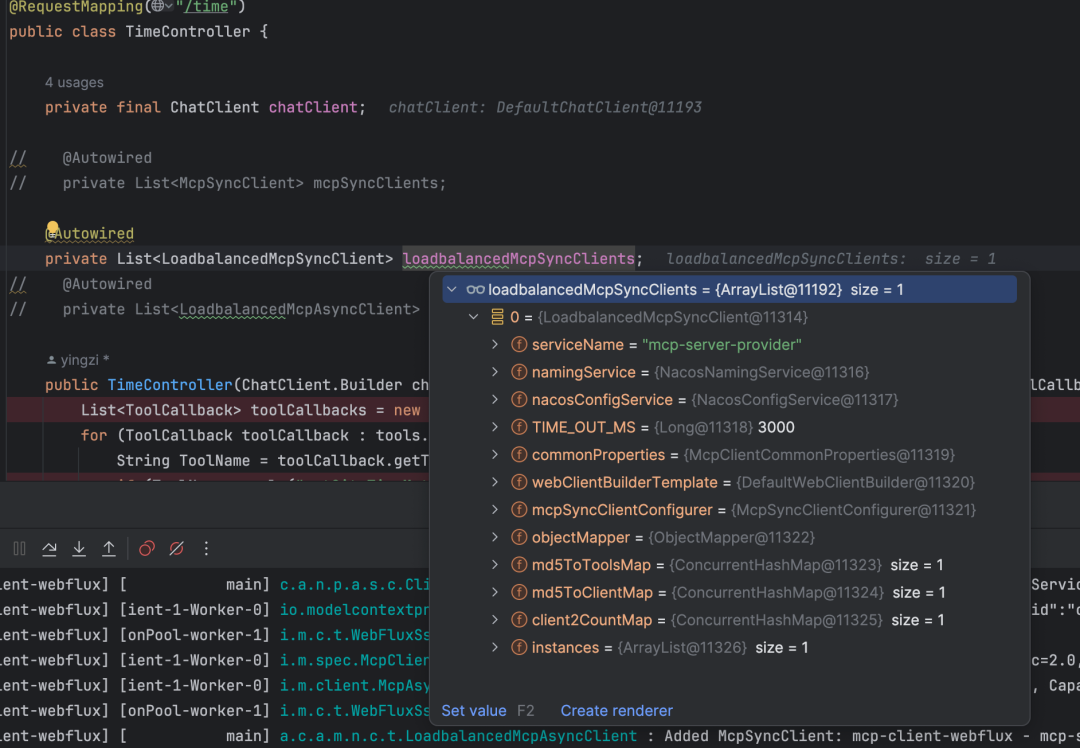1080x748 pixels.
Task: Collapse the element 0 LoadbalancedMcpSyncClient node
Action: [x=474, y=317]
